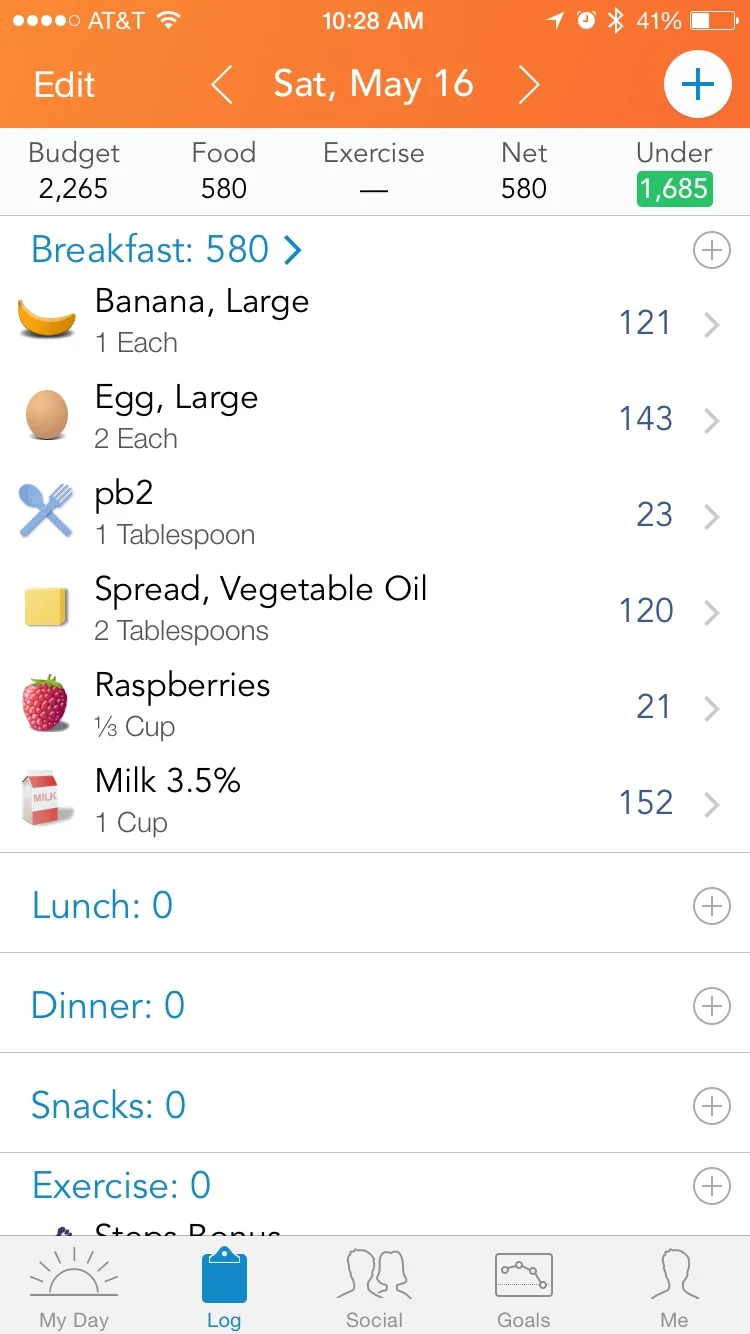This screenshot has height=1334, width=750.
Task: Open Milk 3.5% entry chevron
Action: click(x=712, y=804)
